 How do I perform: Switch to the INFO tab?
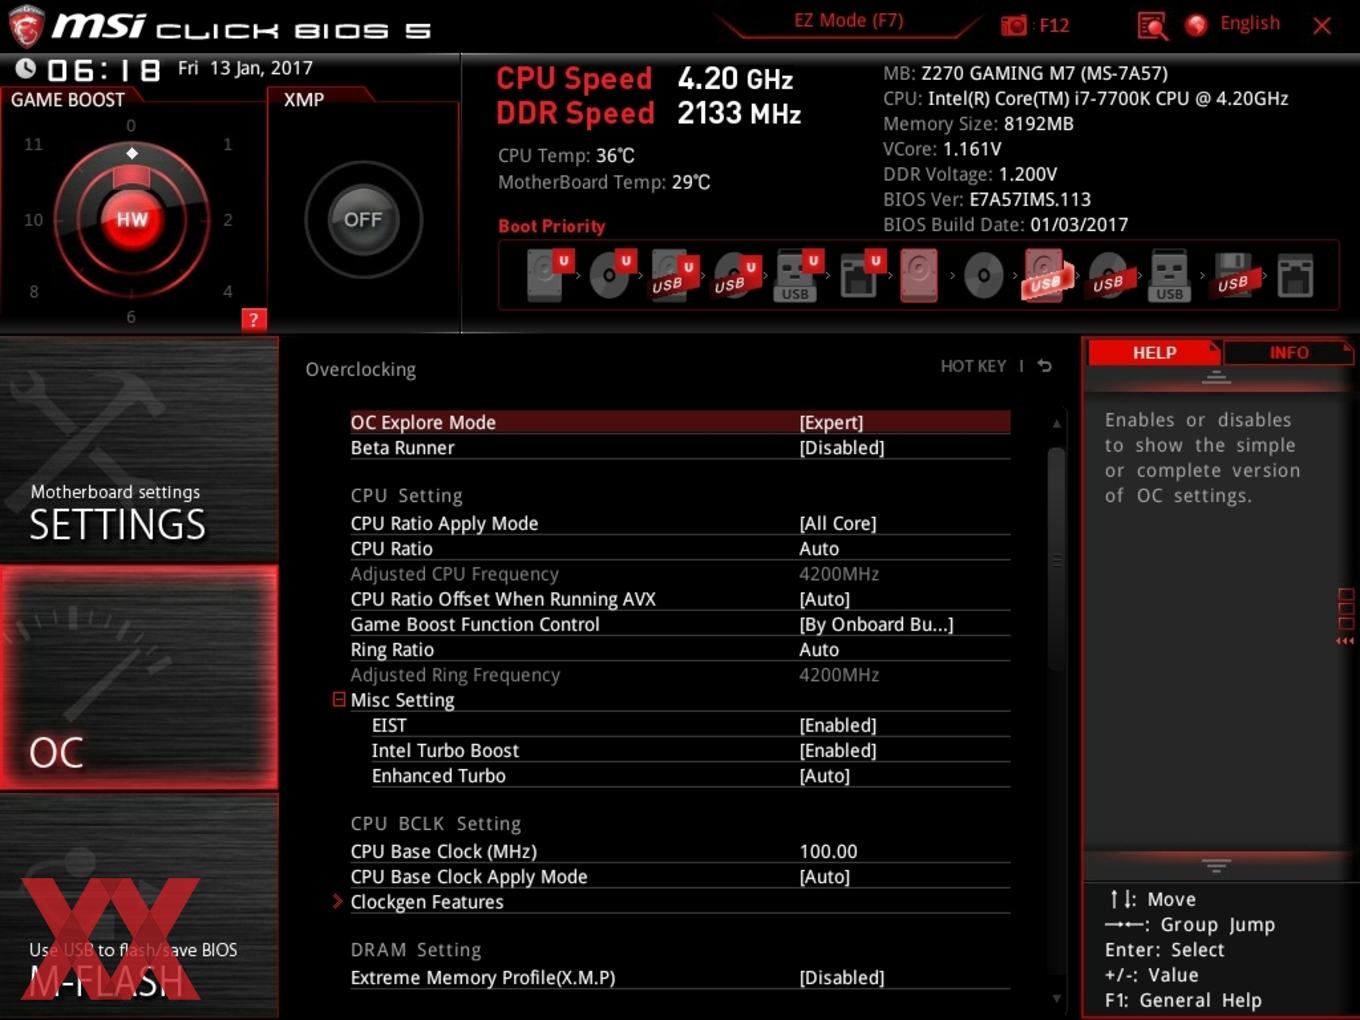point(1289,352)
